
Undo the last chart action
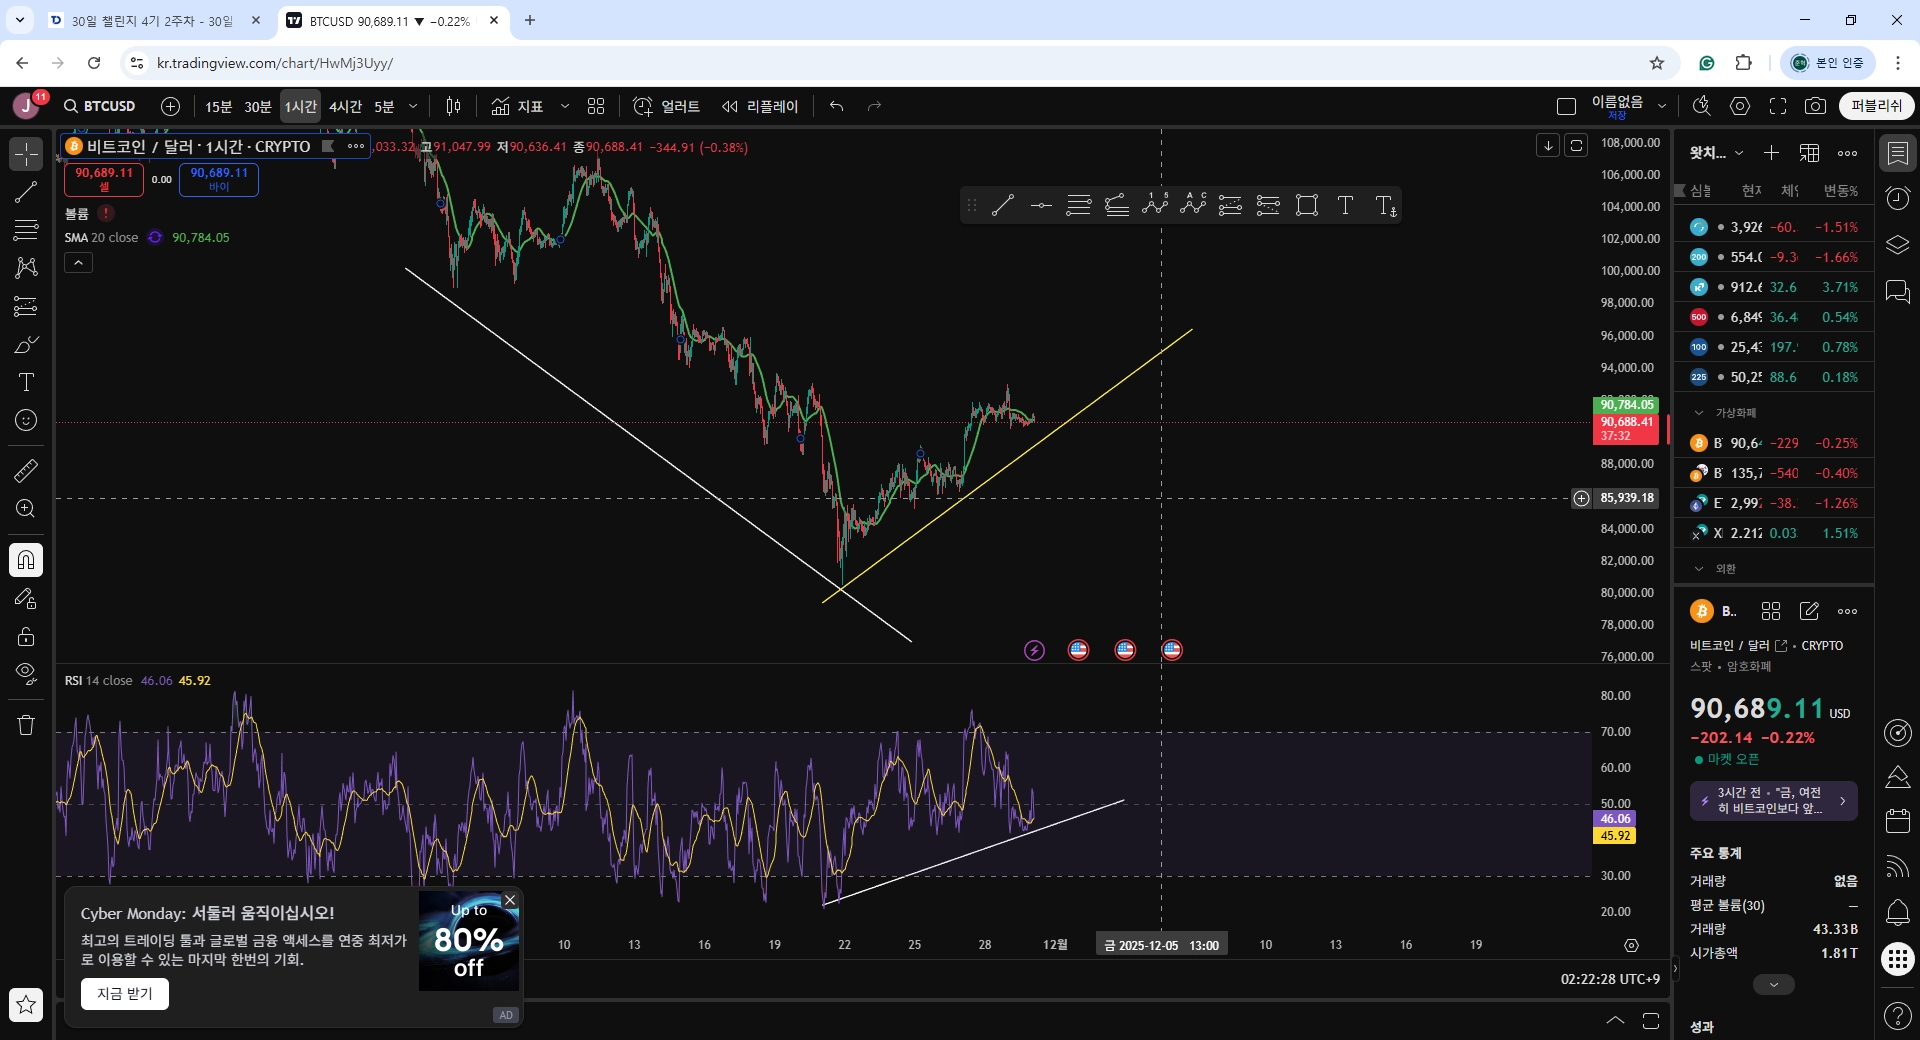[x=837, y=106]
